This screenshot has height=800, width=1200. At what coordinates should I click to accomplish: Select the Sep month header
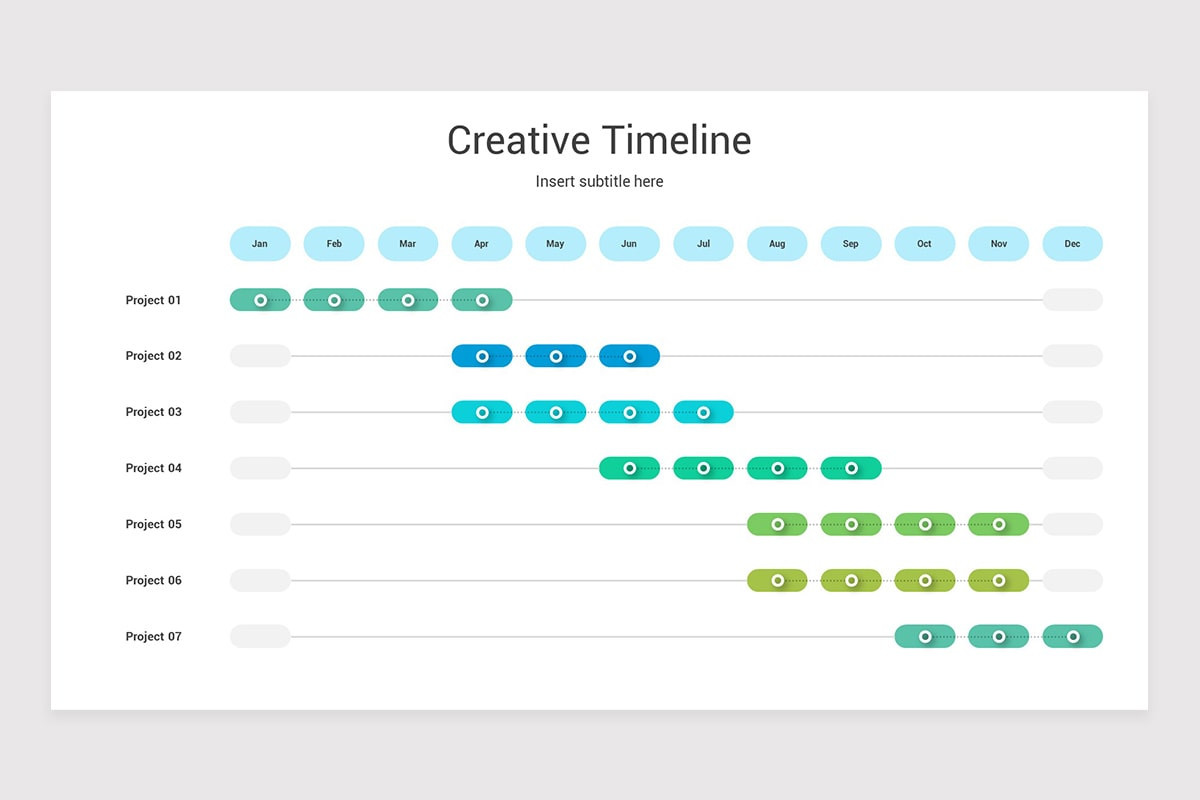tap(851, 244)
